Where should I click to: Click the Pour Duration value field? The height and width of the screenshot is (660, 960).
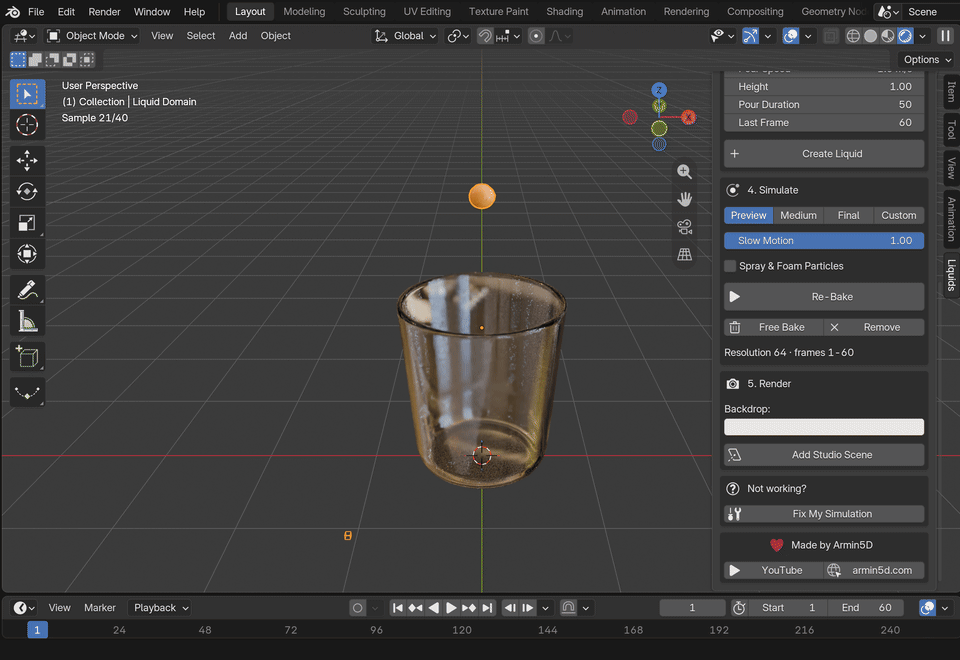click(x=824, y=105)
